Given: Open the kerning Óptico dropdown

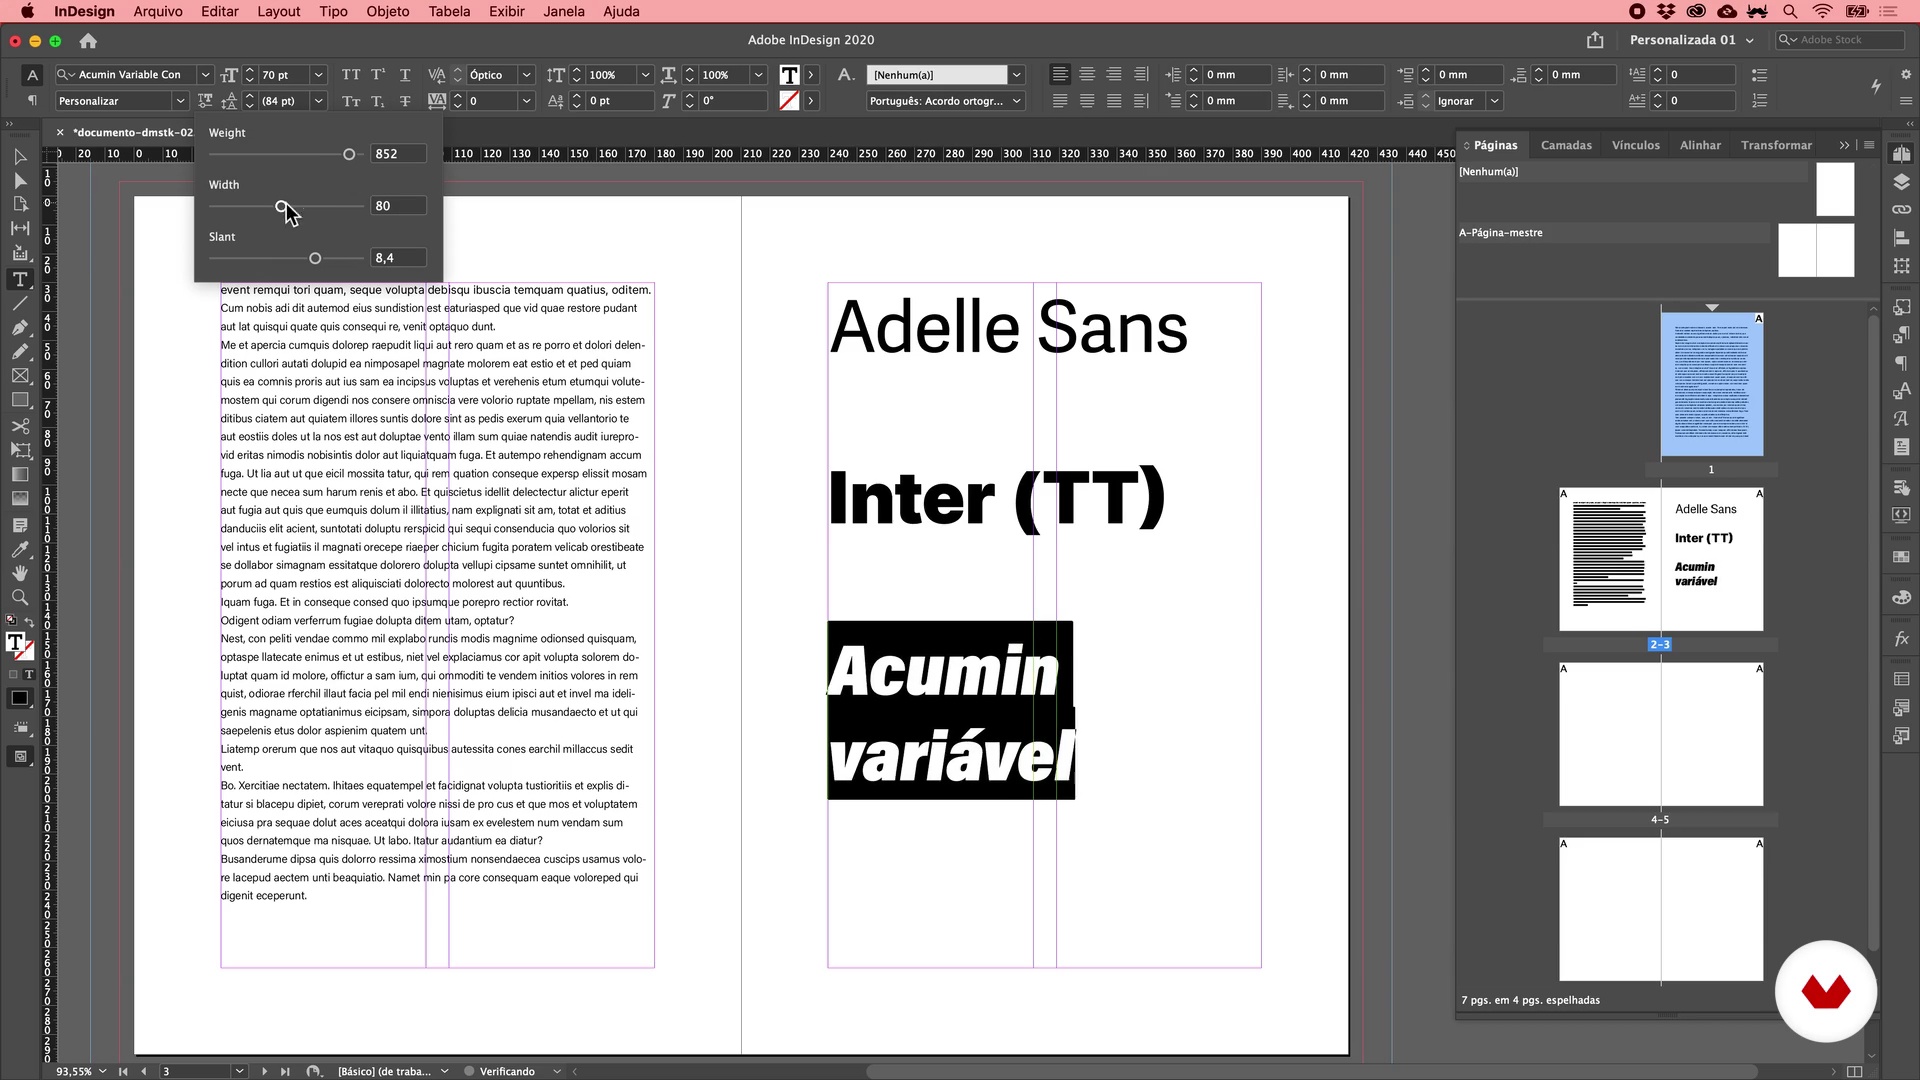Looking at the screenshot, I should click(x=526, y=75).
